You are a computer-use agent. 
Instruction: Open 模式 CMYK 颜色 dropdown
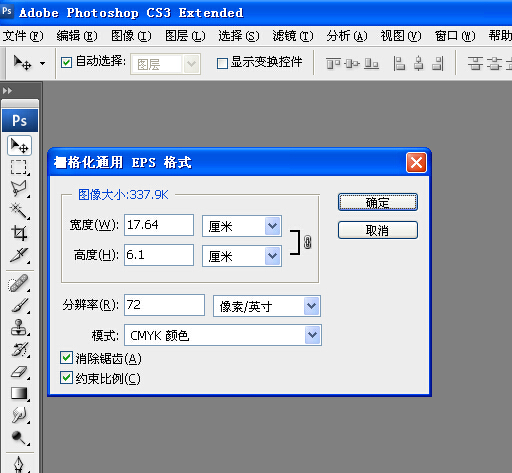point(223,335)
